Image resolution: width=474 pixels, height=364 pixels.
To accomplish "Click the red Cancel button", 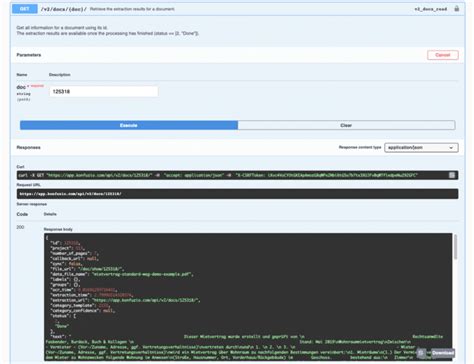I will pos(443,55).
